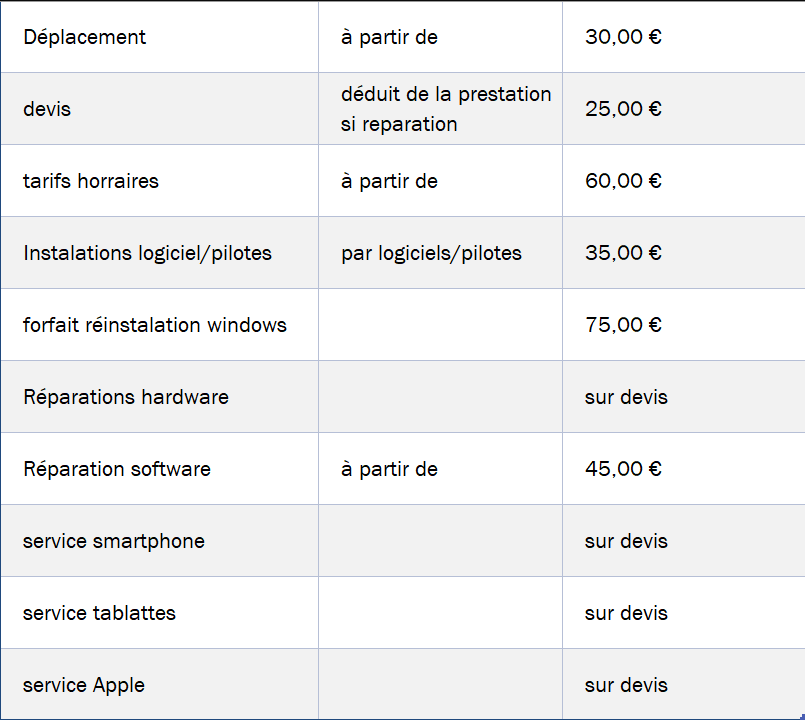Select the par logiciels/pilotes cell
This screenshot has width=805, height=720.
tap(440, 253)
